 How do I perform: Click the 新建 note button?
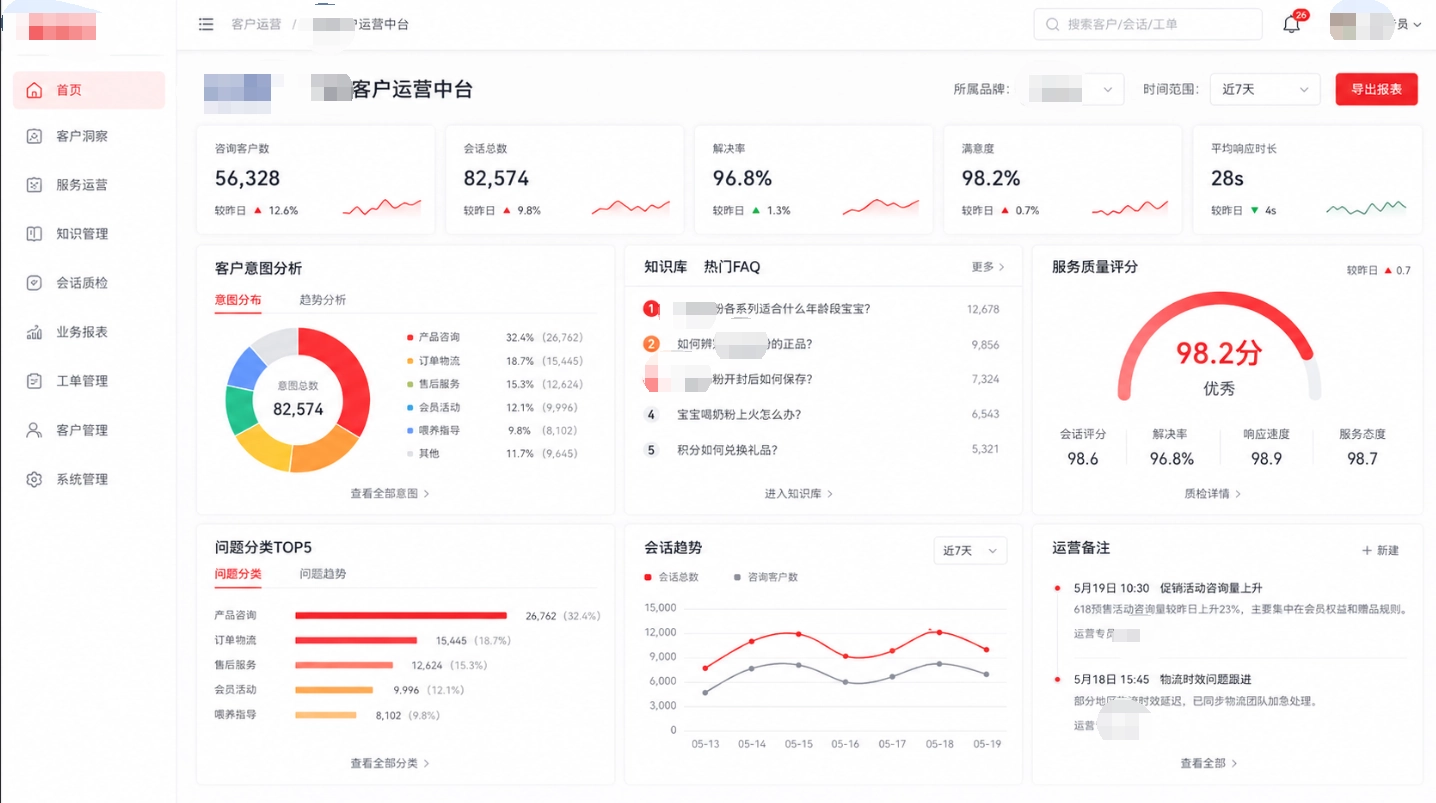click(x=1380, y=551)
